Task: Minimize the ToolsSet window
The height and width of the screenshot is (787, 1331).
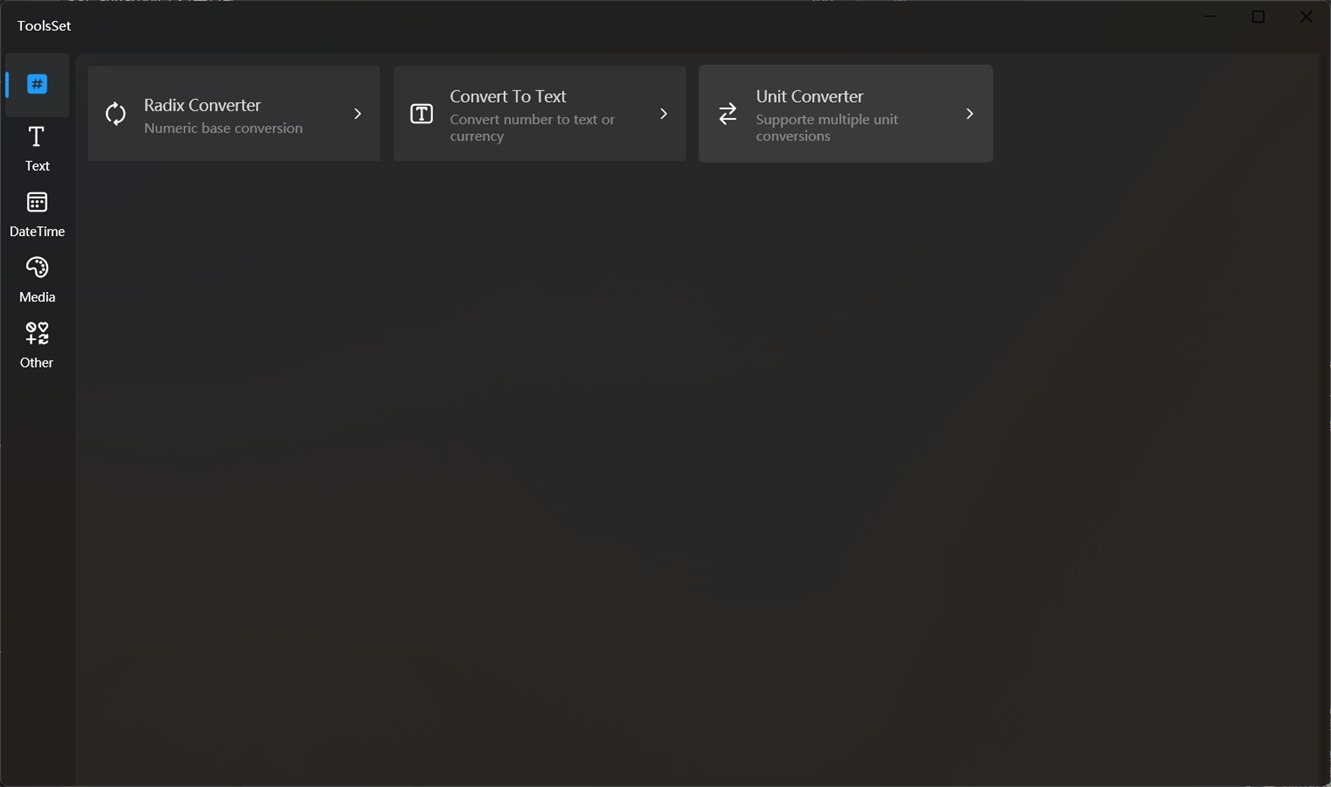Action: (x=1210, y=17)
